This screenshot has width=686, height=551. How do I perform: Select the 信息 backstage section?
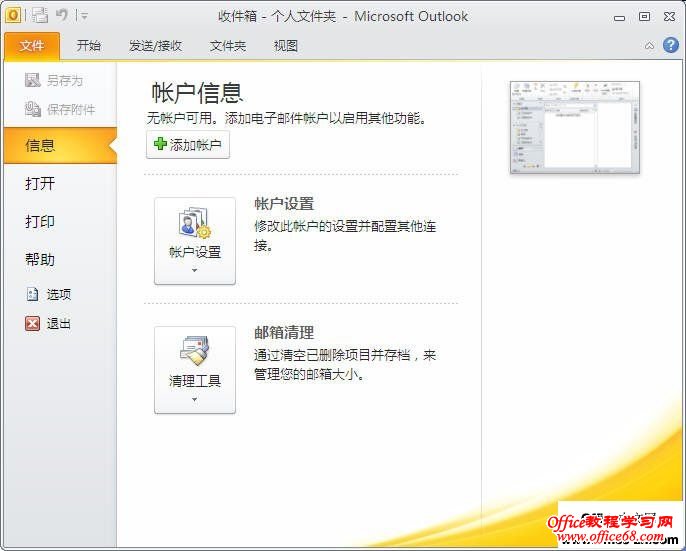[60, 145]
